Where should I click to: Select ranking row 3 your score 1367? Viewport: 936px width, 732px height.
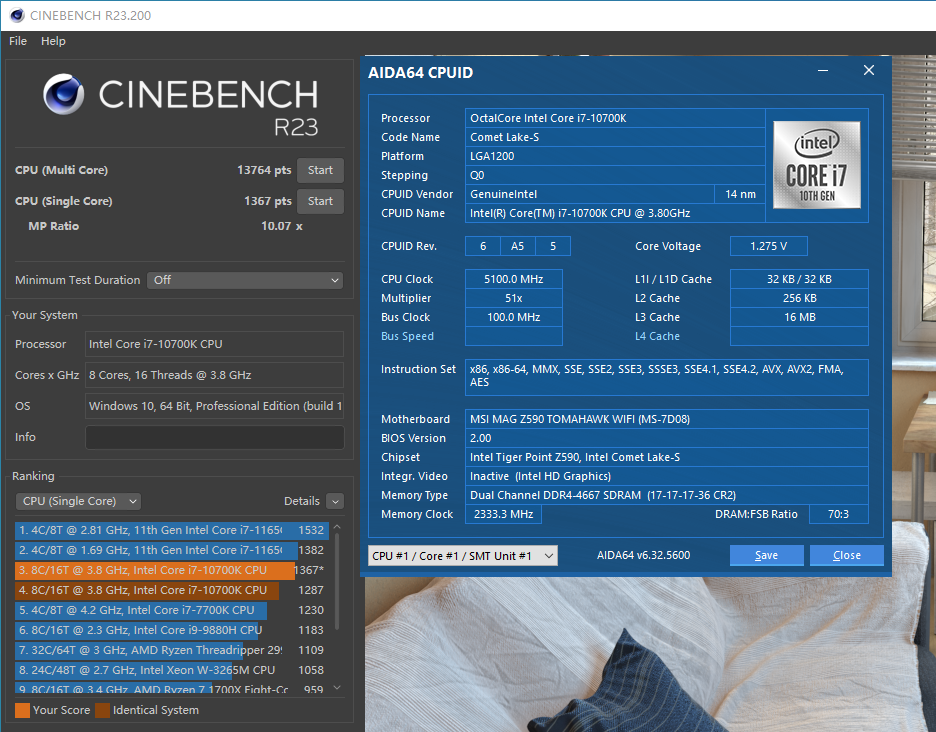(x=171, y=570)
